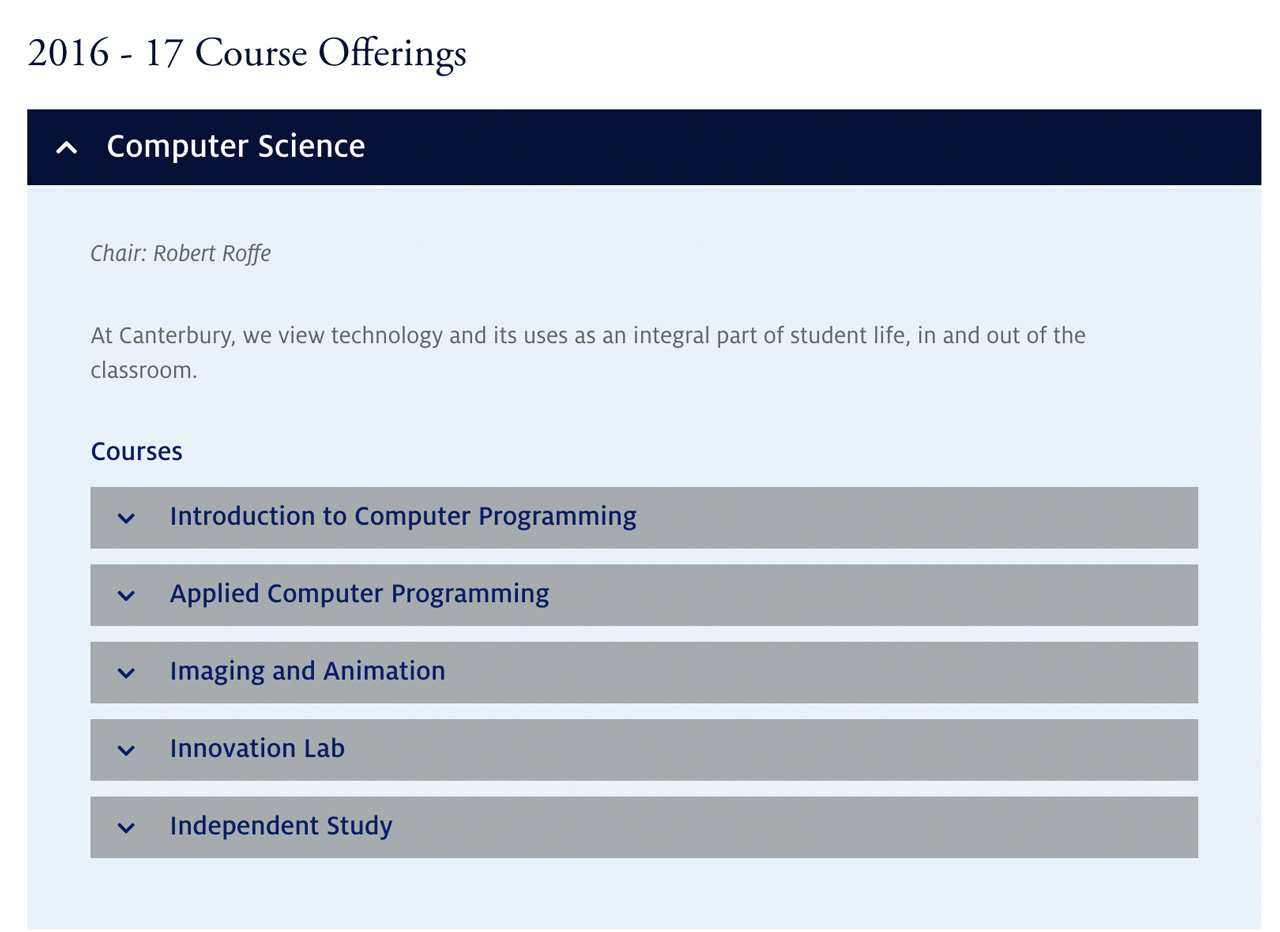Click the down arrow icon for Independent Study
The height and width of the screenshot is (932, 1280).
126,827
